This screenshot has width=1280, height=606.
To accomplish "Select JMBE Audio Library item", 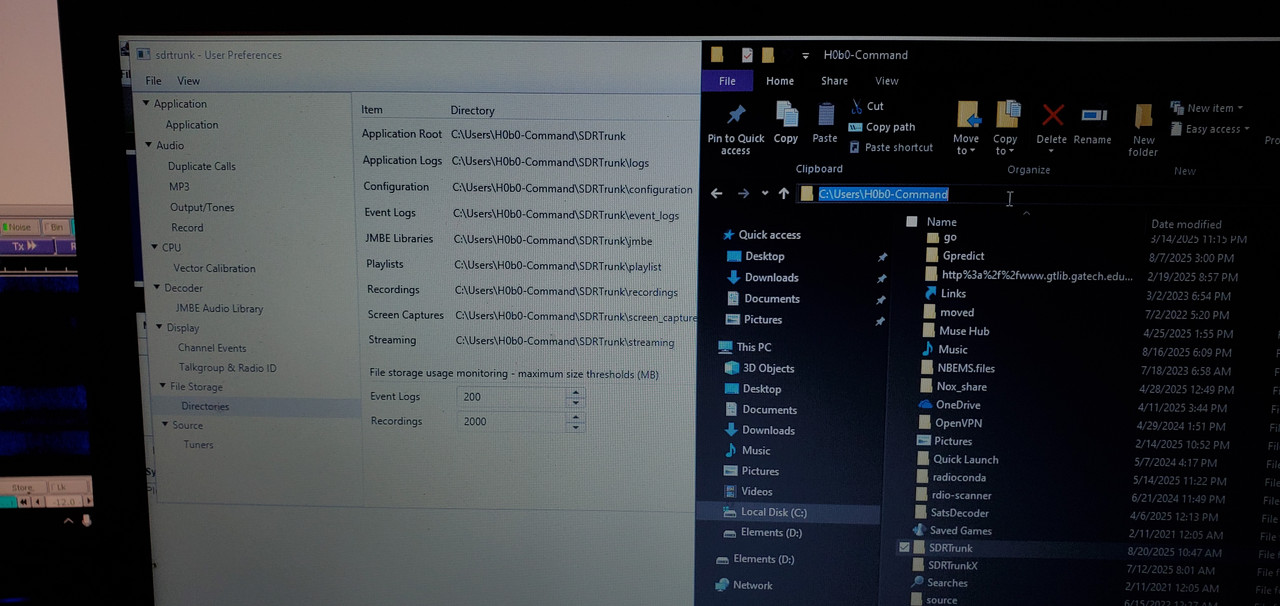I will click(220, 308).
